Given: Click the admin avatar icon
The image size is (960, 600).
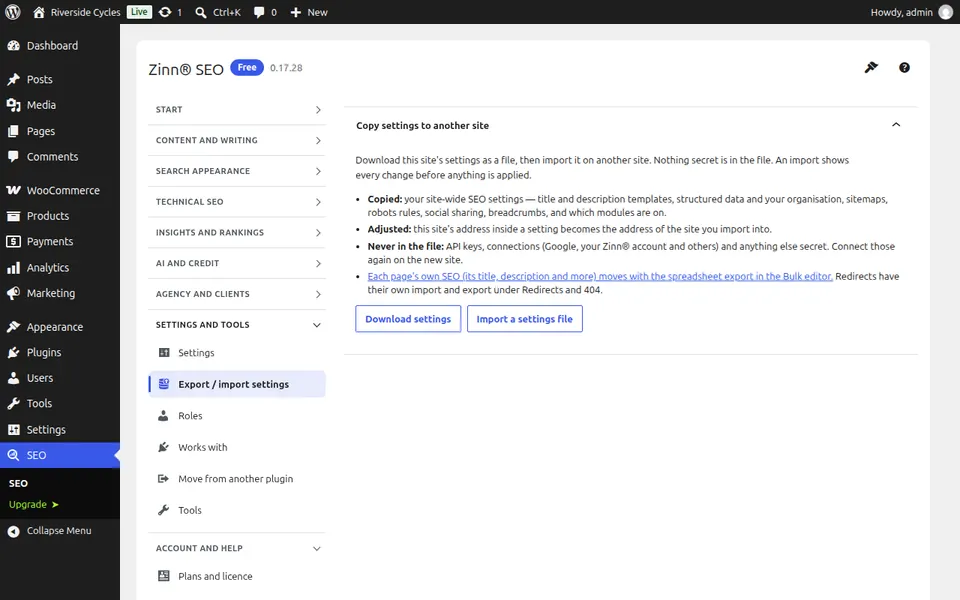Looking at the screenshot, I should pyautogui.click(x=946, y=12).
